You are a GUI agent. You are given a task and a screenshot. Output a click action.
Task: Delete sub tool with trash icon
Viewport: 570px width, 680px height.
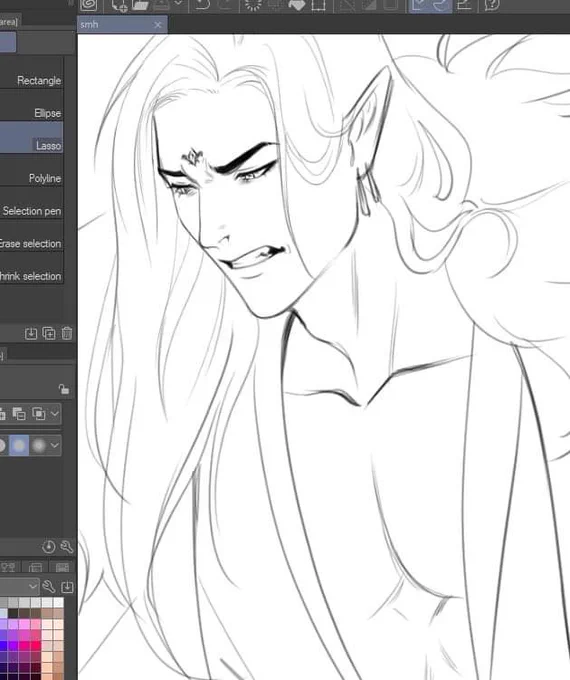67,333
